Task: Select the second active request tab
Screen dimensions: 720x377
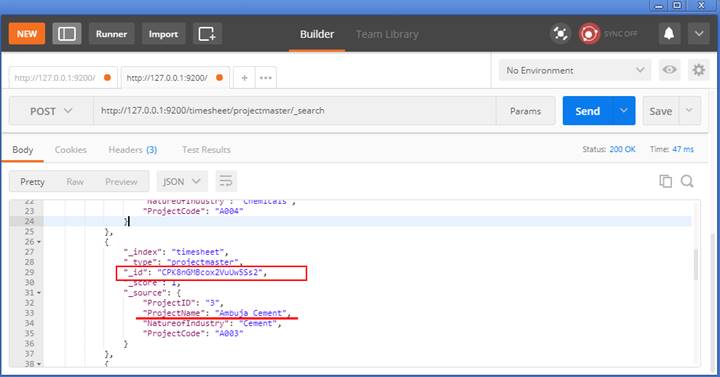Action: coord(175,78)
